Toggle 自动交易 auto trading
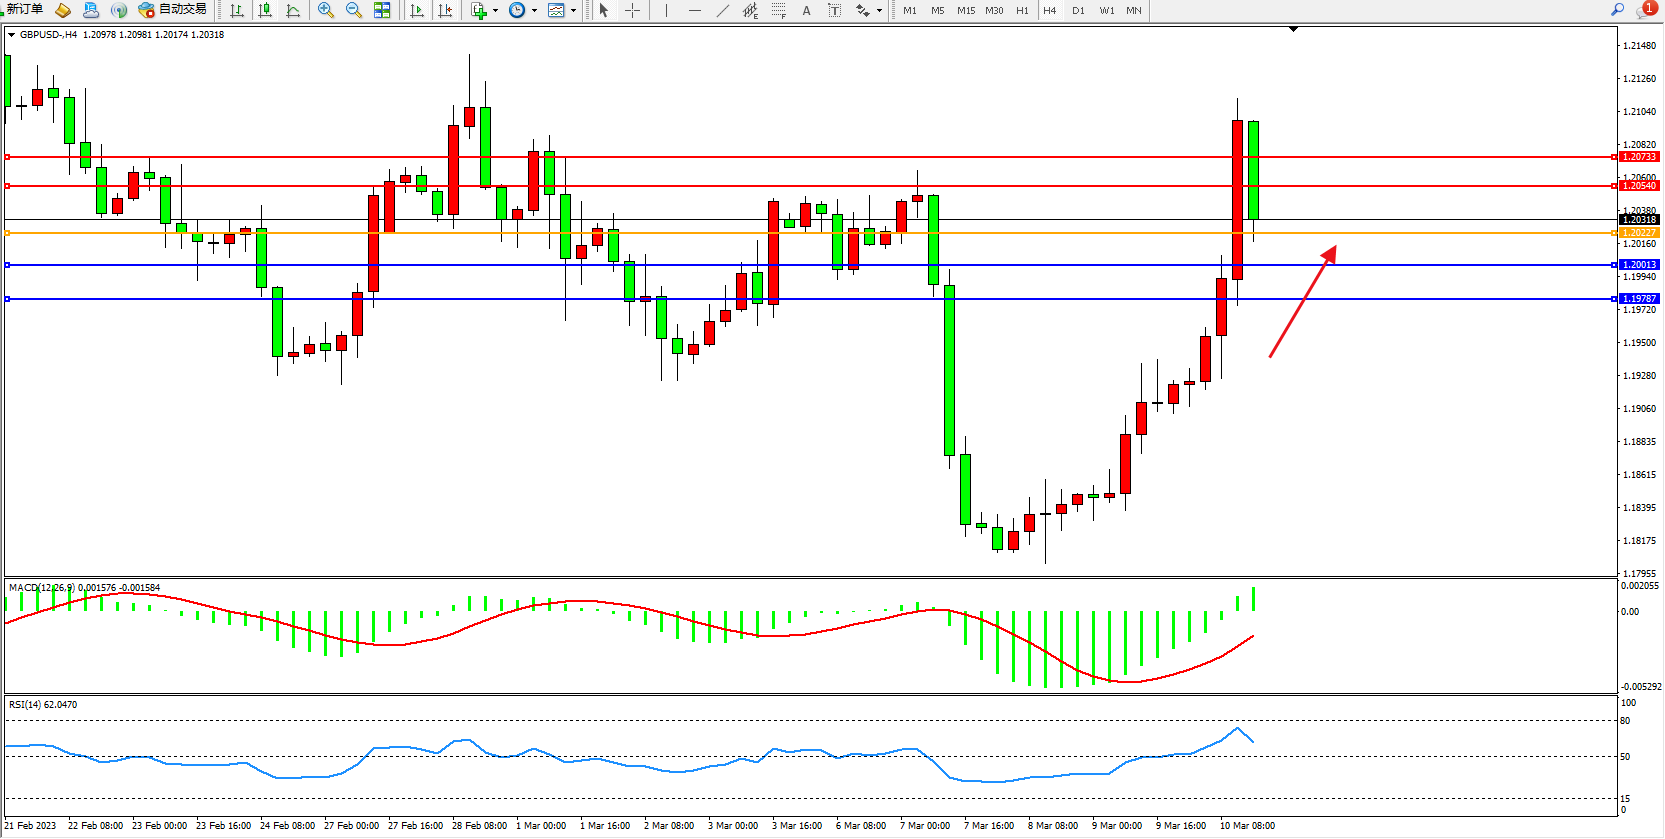Screen dimensions: 1665x839 point(173,10)
